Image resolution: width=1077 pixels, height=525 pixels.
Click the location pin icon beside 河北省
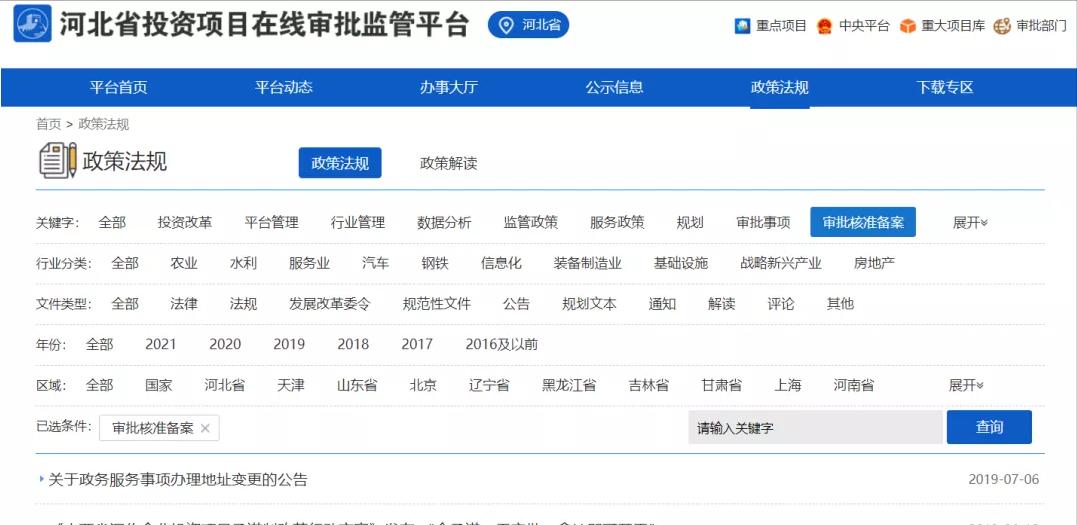506,26
